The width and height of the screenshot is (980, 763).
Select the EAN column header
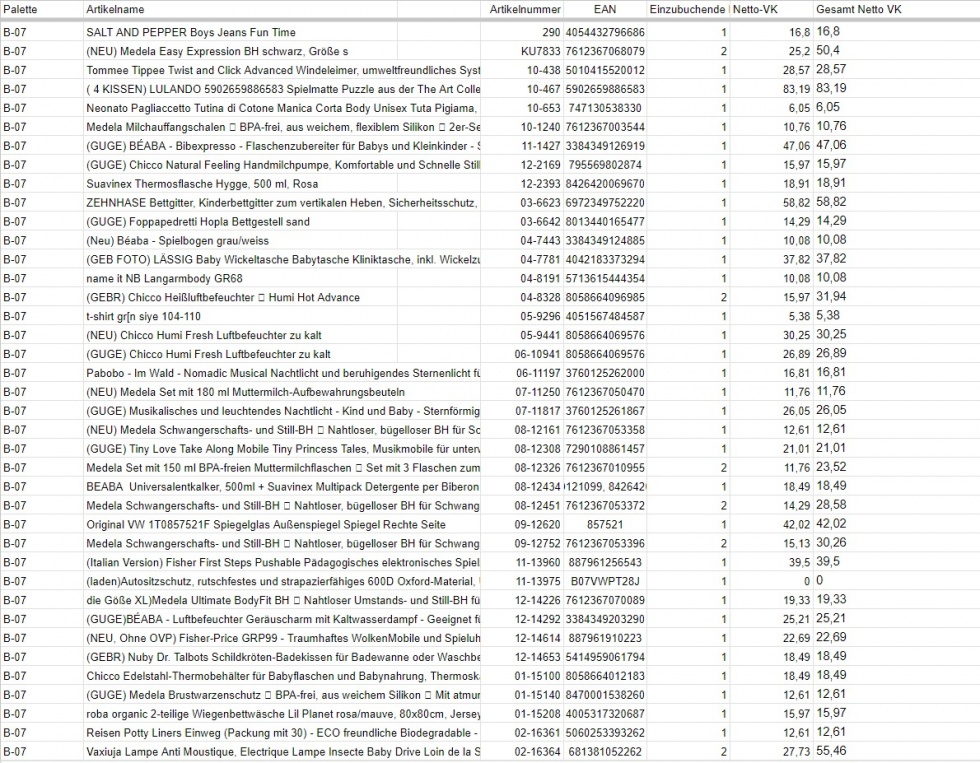604,9
